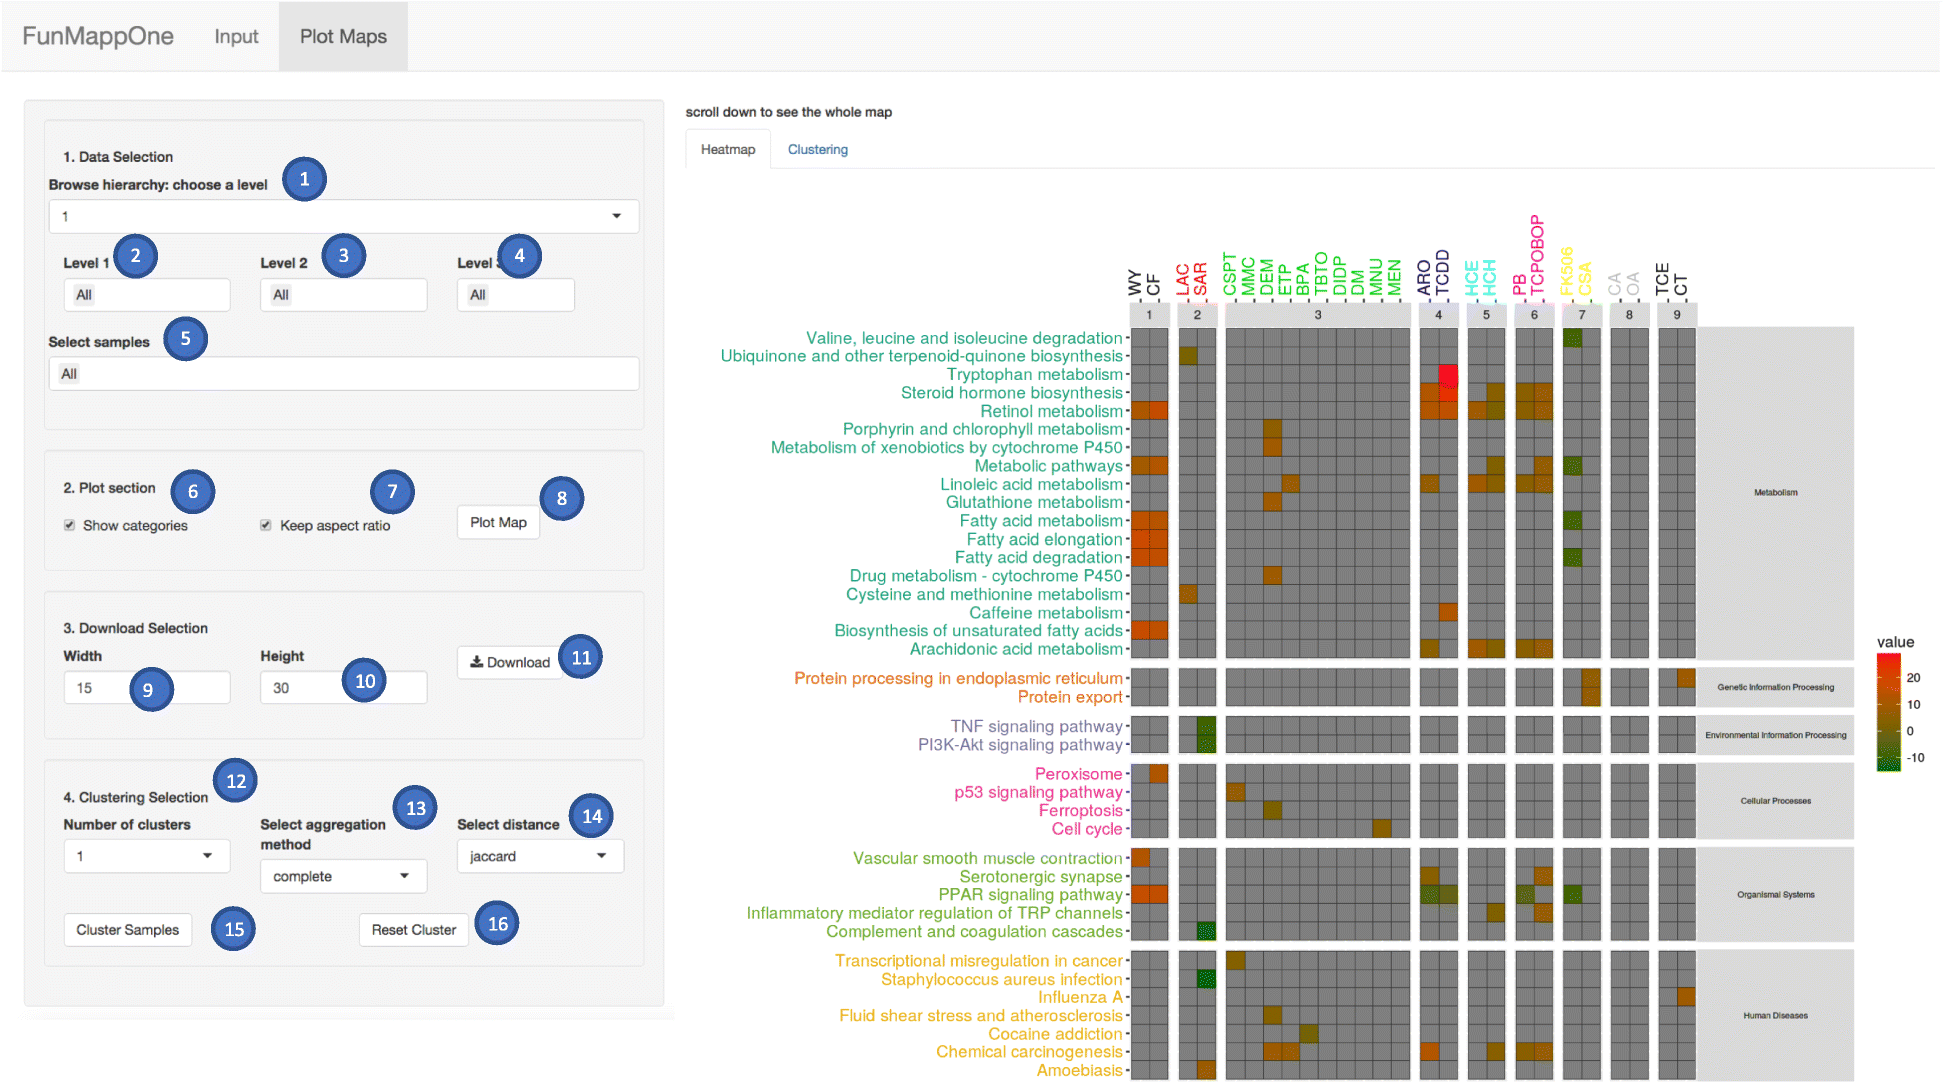Image resolution: width=1943 pixels, height=1082 pixels.
Task: Click the TCPOBOP sample column label
Action: point(1537,256)
